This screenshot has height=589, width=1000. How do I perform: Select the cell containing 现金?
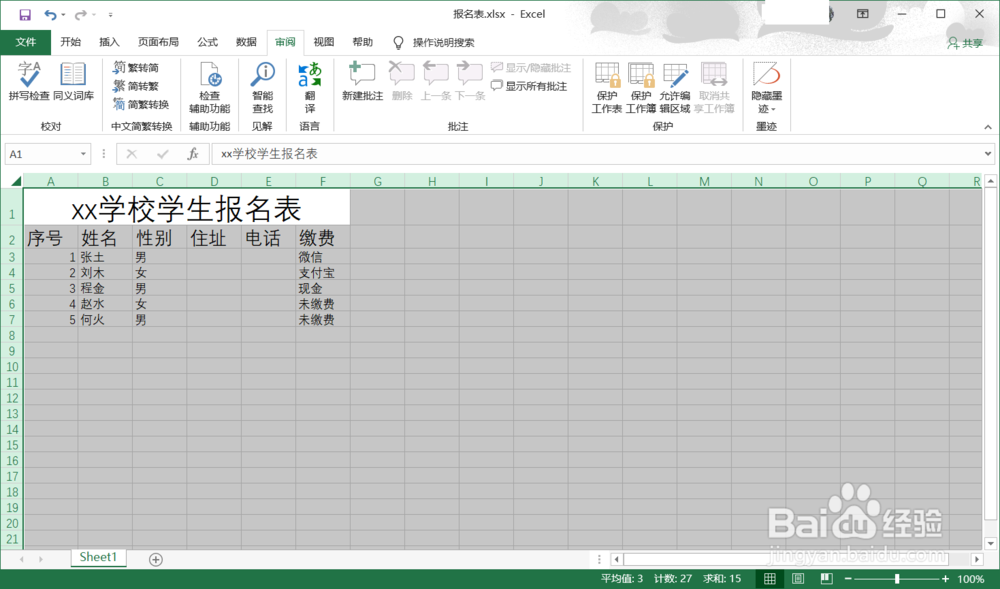tap(323, 288)
